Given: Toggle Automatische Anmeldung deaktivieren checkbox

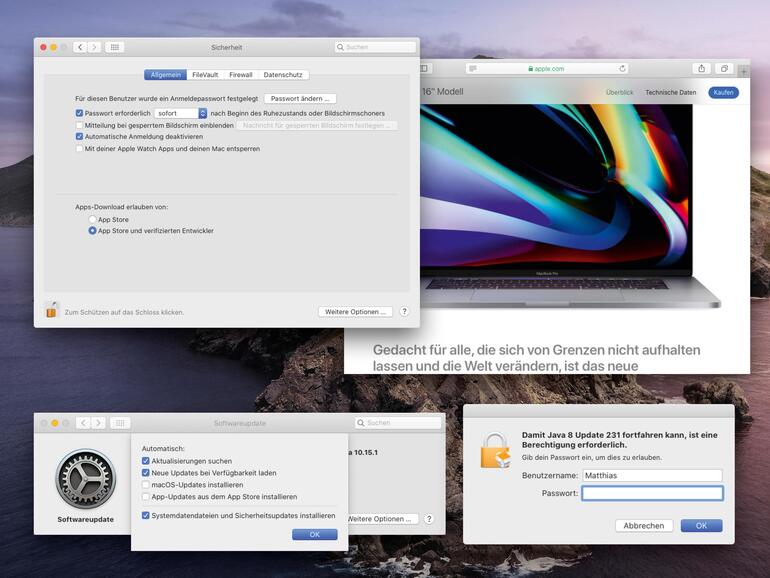Looking at the screenshot, I should click(x=79, y=137).
